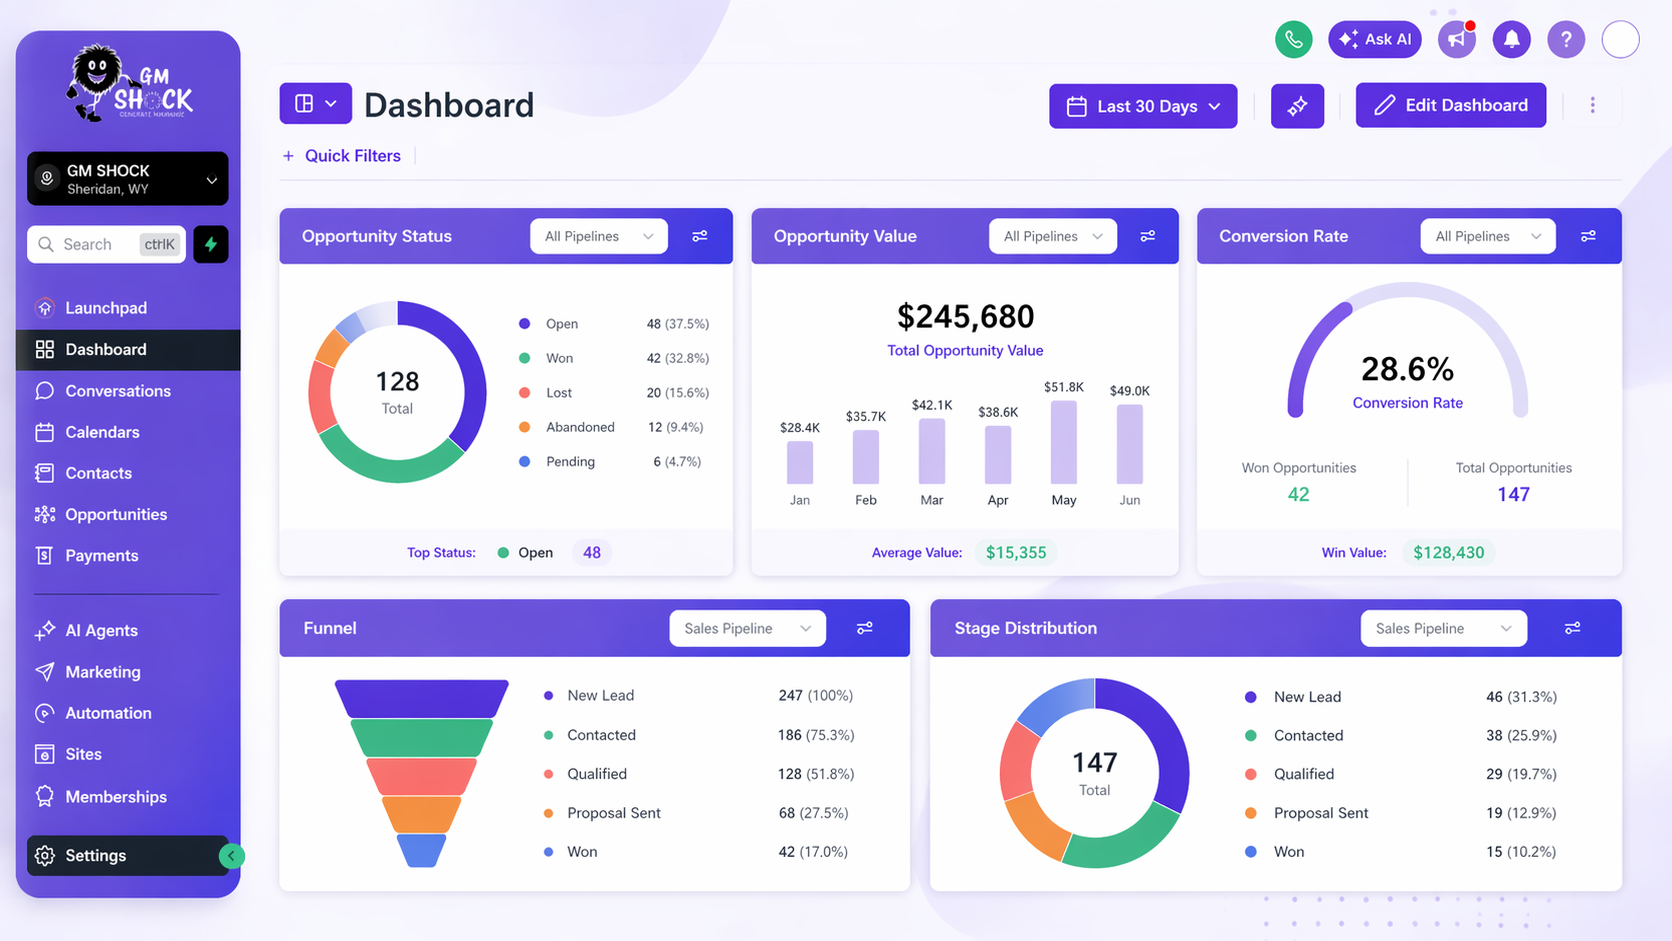Viewport: 1672px width, 941px height.
Task: Open Opportunities in sidebar
Action: pos(128,514)
